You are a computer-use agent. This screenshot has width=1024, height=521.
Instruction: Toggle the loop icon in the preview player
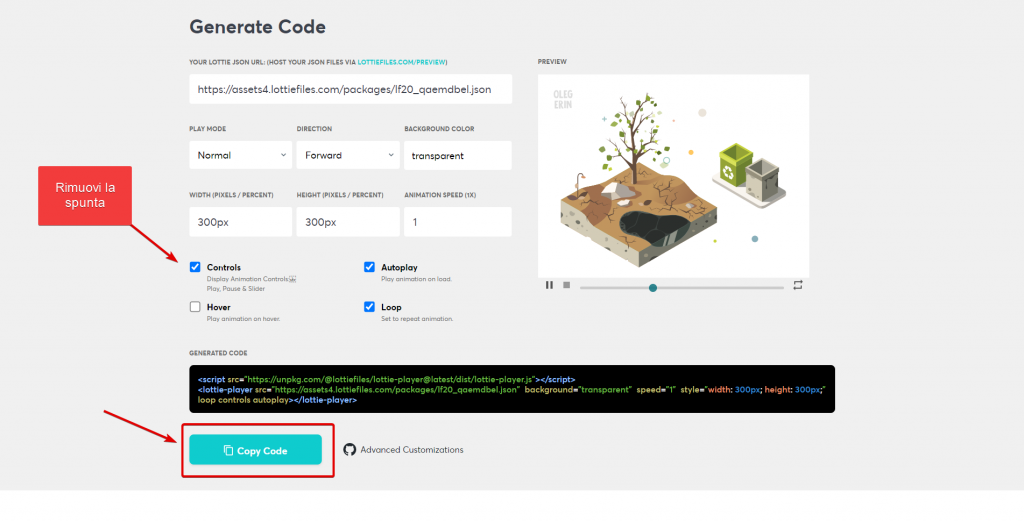tap(798, 285)
